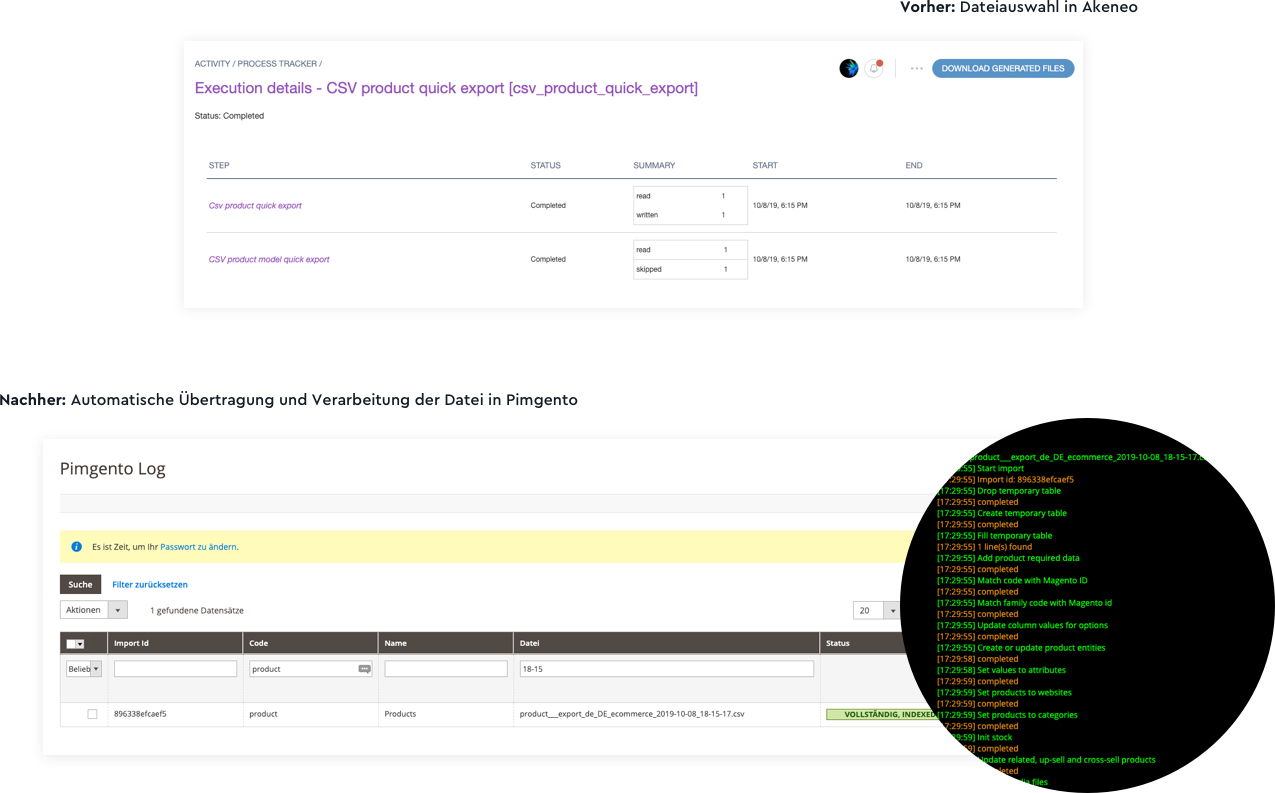Sort by the Code column header

(310, 643)
